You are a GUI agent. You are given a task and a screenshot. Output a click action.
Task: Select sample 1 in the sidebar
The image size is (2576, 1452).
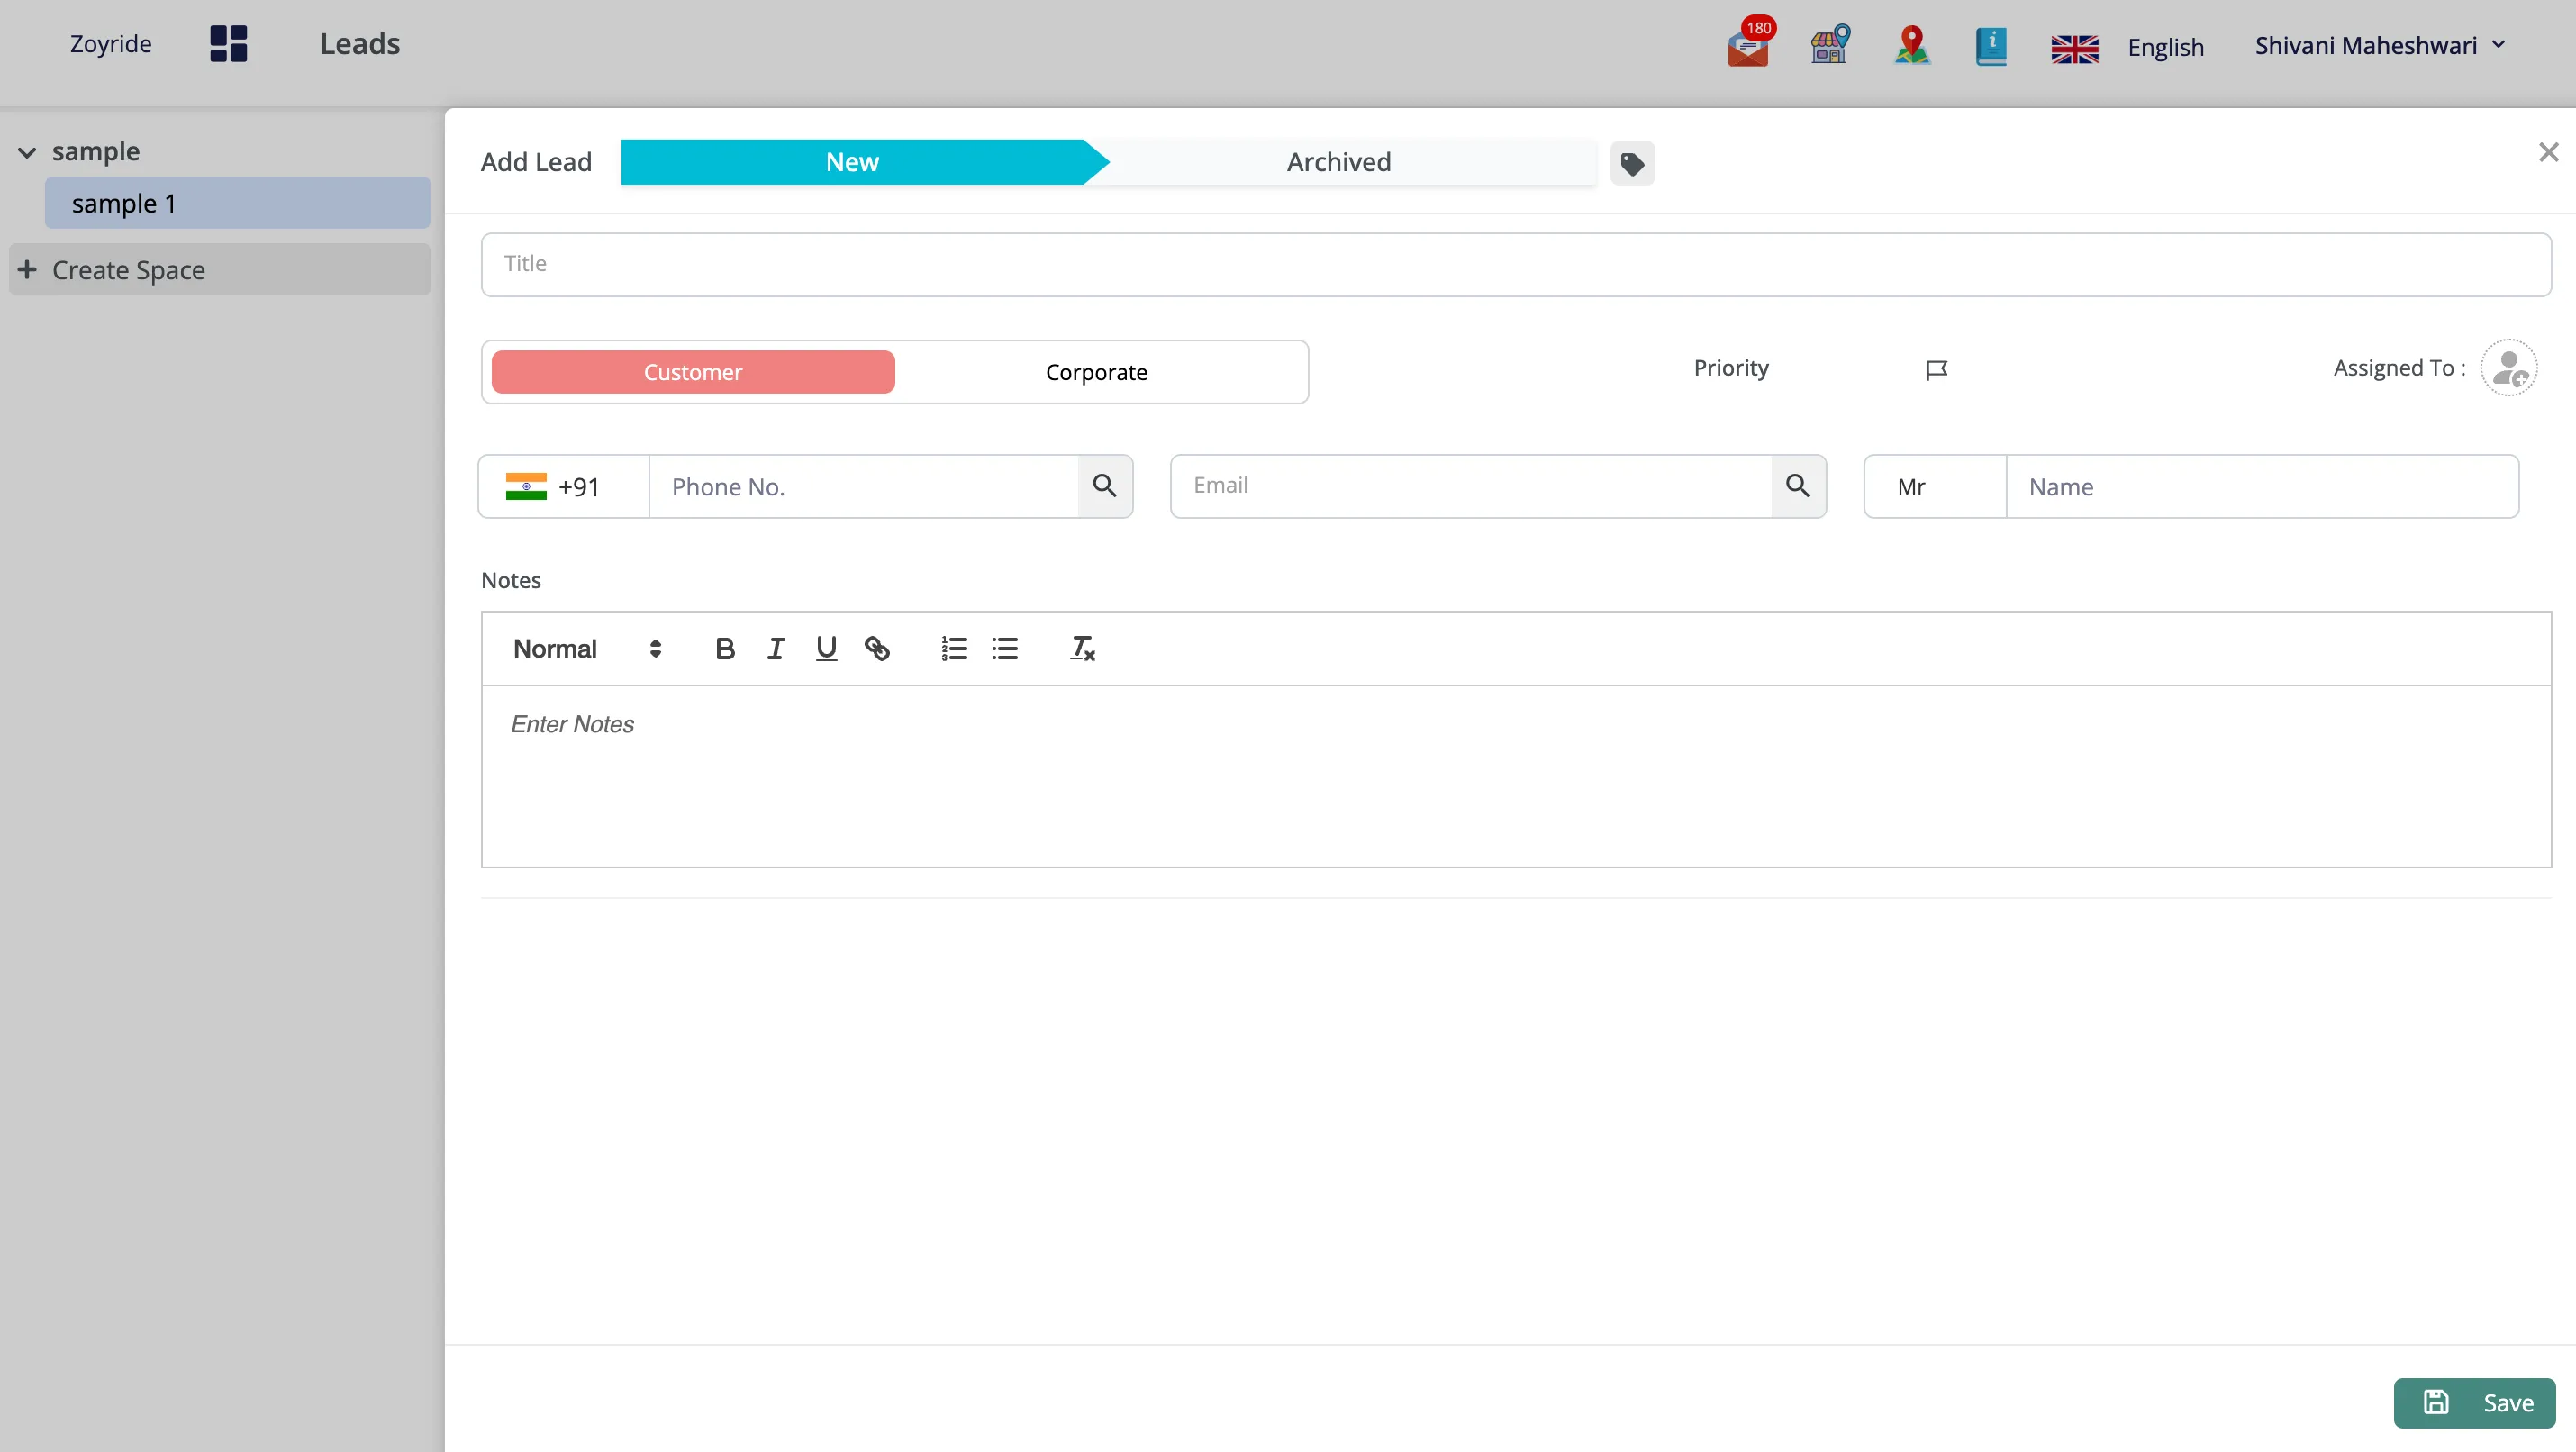[x=237, y=203]
